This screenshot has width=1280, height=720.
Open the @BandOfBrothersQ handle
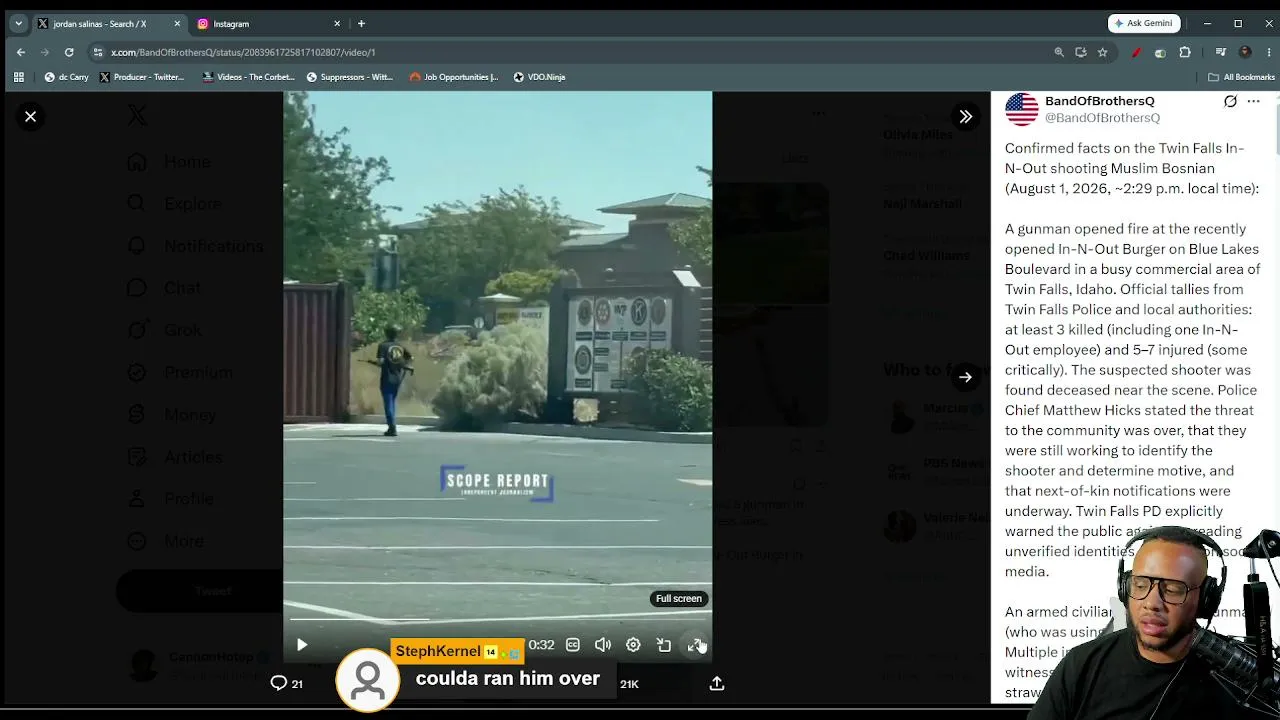(1102, 118)
